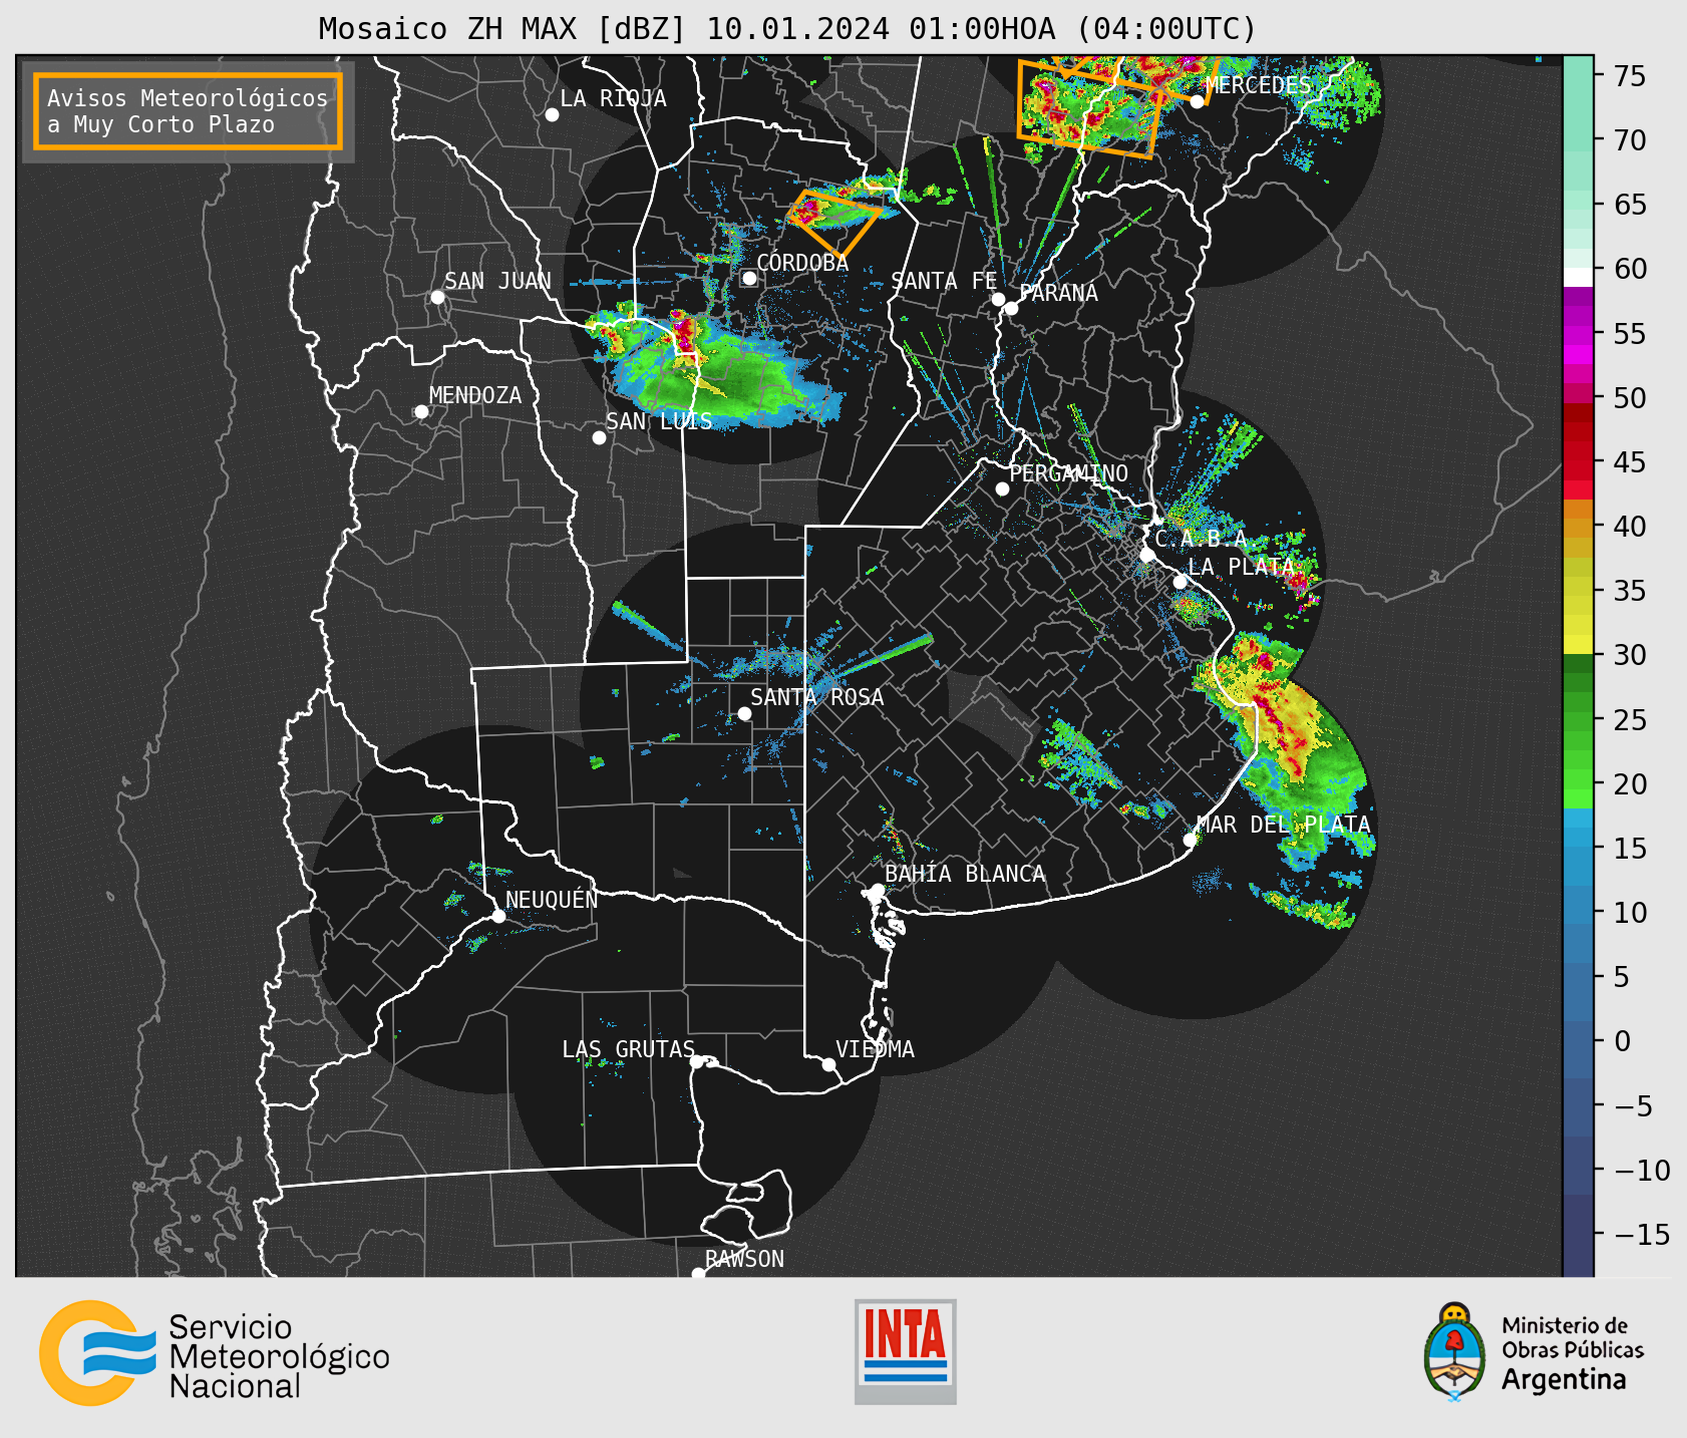Click the blue 10 dBZ color band
The image size is (1687, 1438).
tap(1578, 912)
